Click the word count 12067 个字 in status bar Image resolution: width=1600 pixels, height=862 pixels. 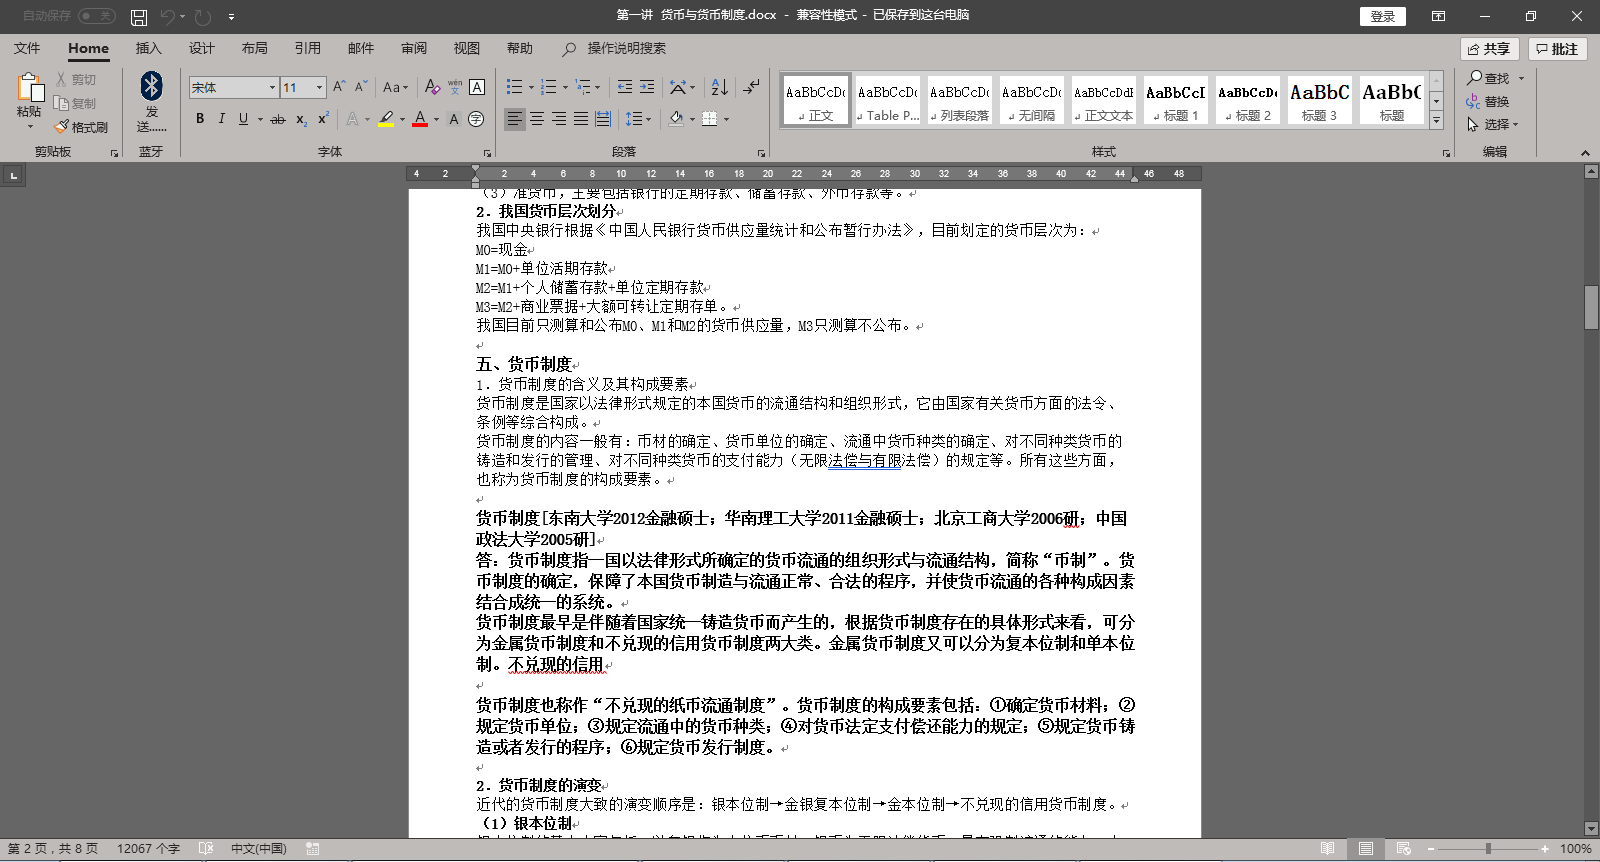click(x=148, y=849)
